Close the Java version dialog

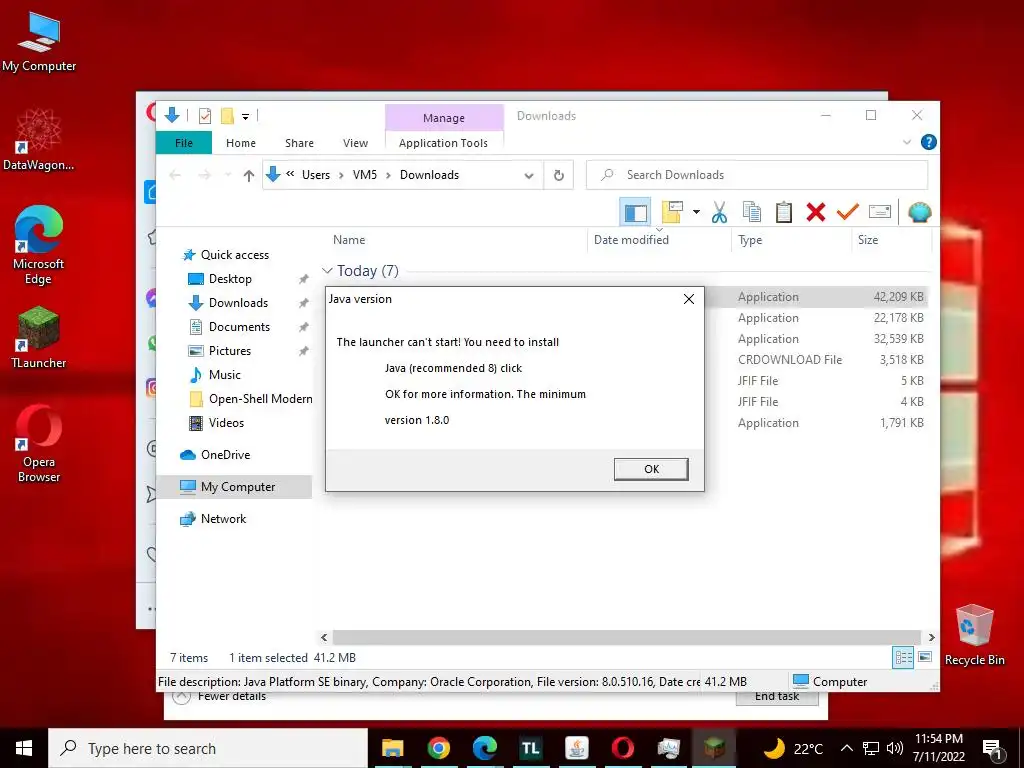688,299
